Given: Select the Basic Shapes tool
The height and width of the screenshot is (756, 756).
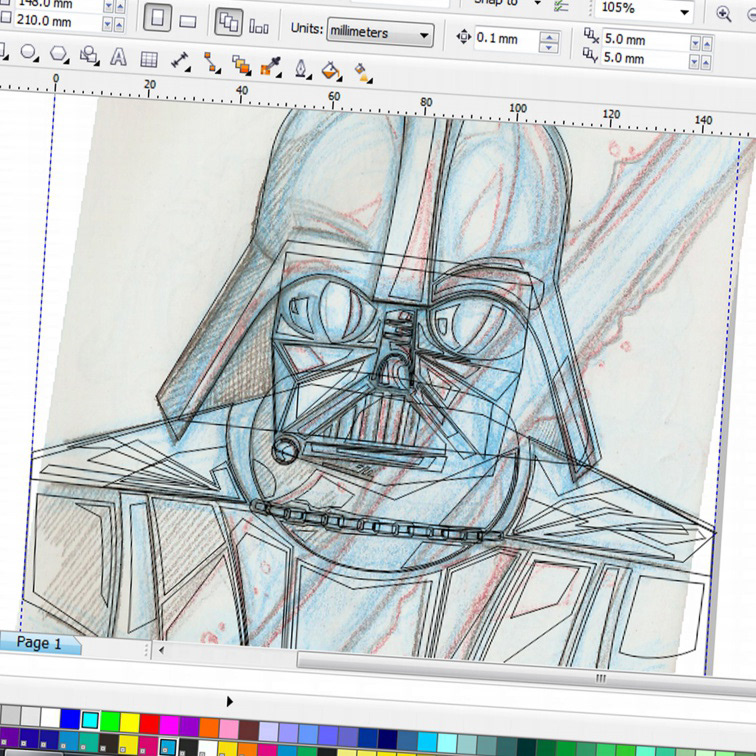Looking at the screenshot, I should click(x=89, y=55).
